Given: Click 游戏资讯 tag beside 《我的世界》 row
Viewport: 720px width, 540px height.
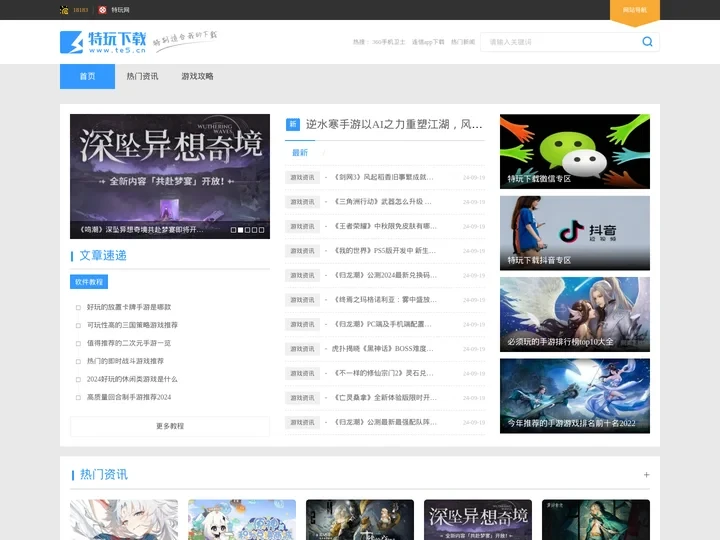Looking at the screenshot, I should click(302, 251).
